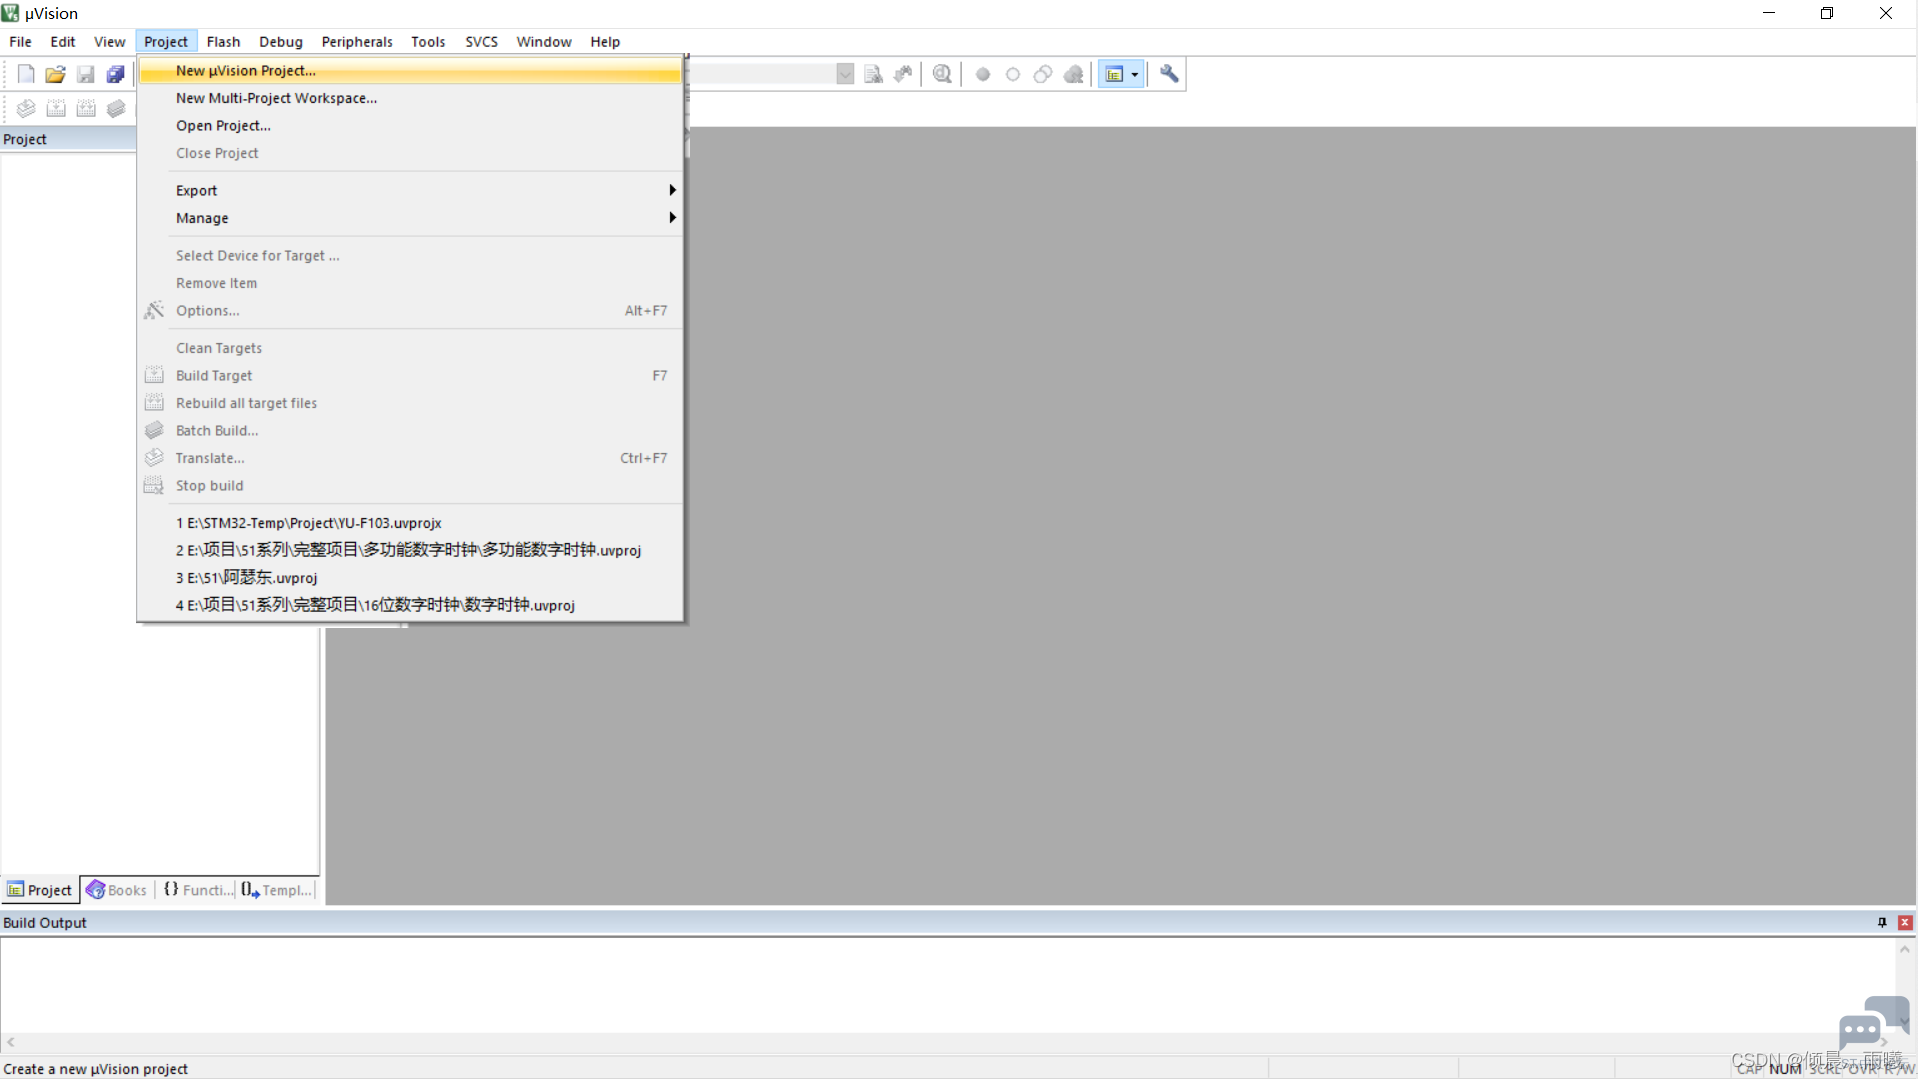Start the debug session with the magnifier icon
The height and width of the screenshot is (1079, 1918).
(x=942, y=74)
